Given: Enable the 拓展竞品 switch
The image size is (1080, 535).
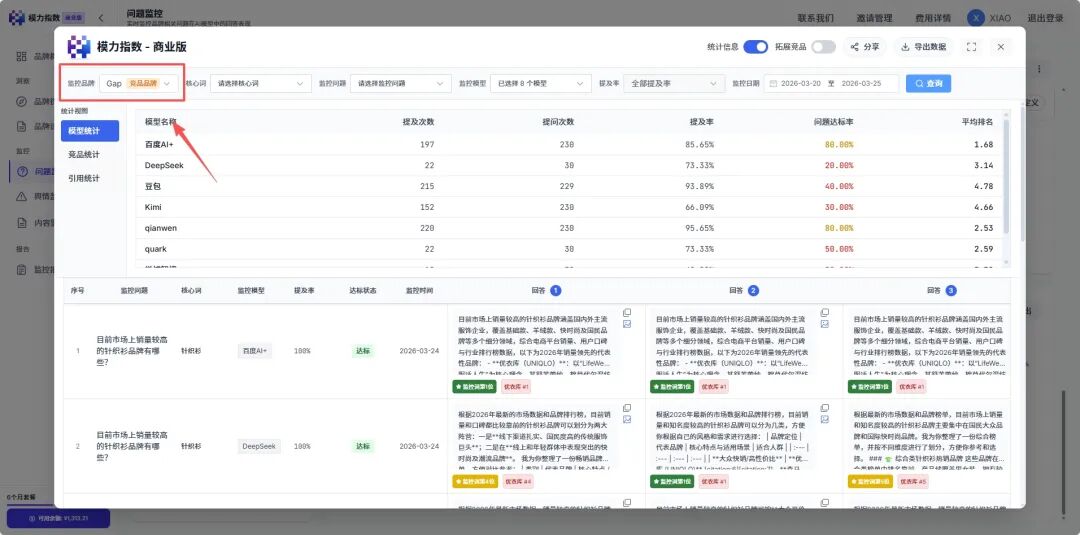Looking at the screenshot, I should (x=823, y=47).
